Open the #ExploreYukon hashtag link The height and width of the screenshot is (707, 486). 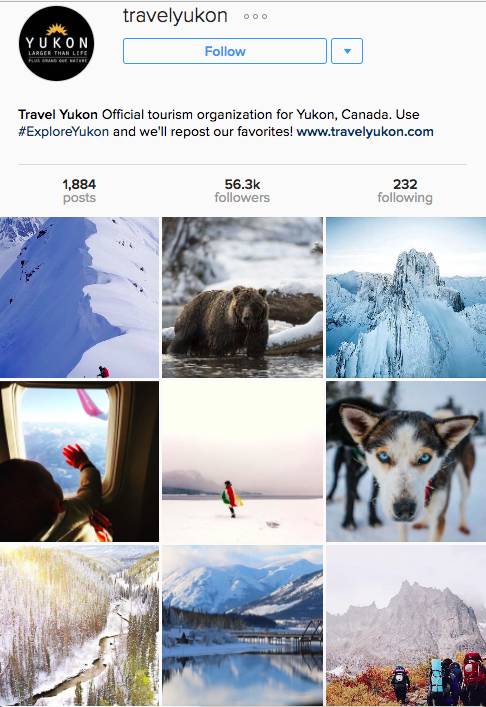(x=64, y=132)
